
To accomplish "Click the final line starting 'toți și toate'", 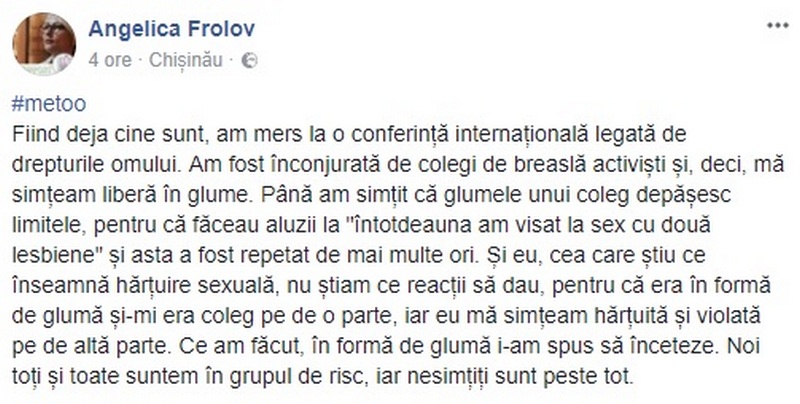I will (x=322, y=377).
